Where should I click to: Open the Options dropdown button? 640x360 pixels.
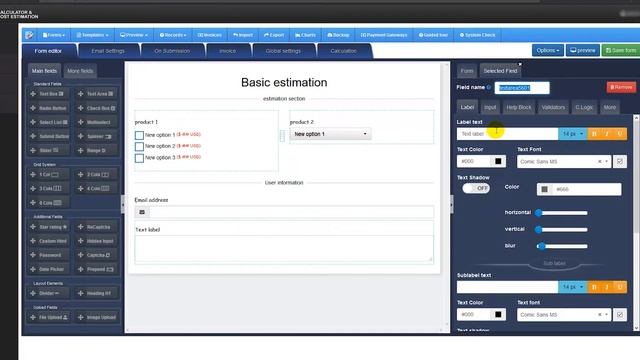tap(548, 50)
